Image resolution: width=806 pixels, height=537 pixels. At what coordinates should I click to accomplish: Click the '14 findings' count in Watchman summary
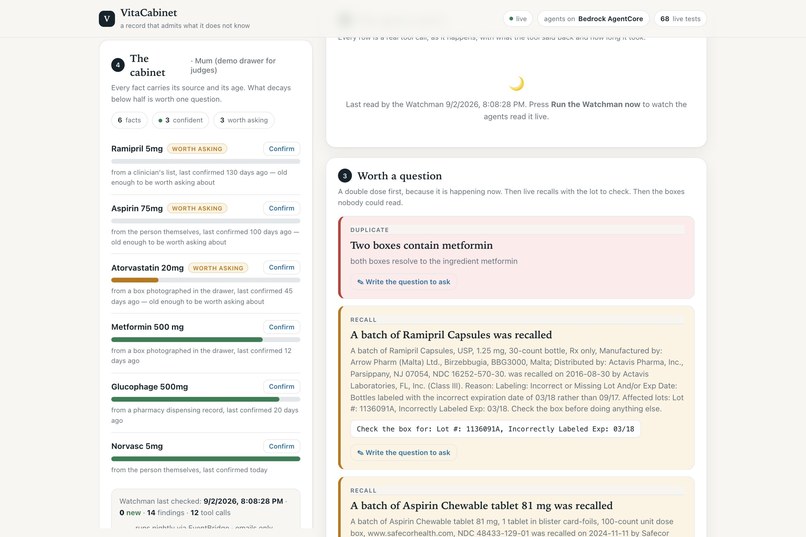(x=166, y=513)
